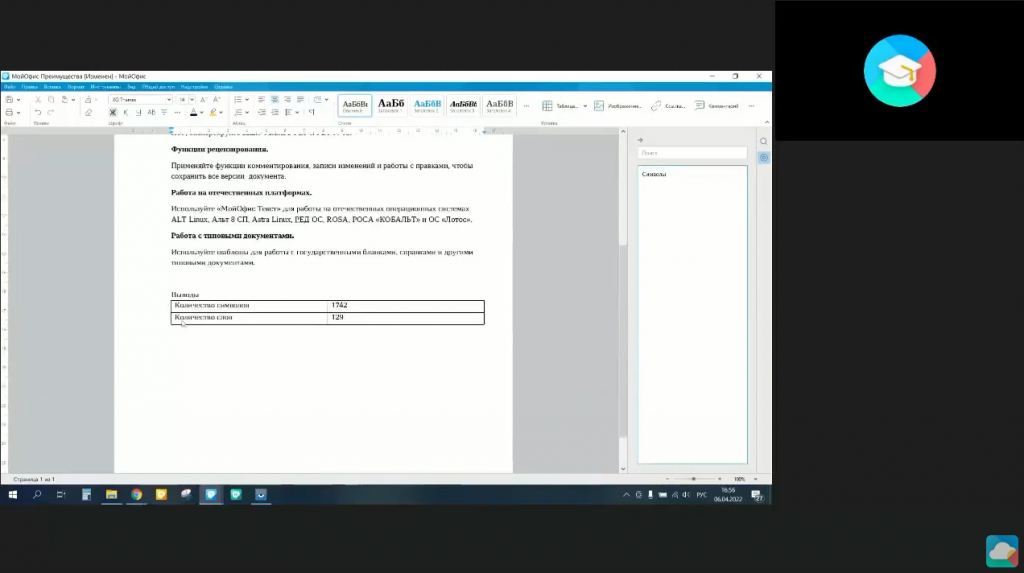
Task: Open File Explorer from taskbar
Action: click(x=112, y=495)
